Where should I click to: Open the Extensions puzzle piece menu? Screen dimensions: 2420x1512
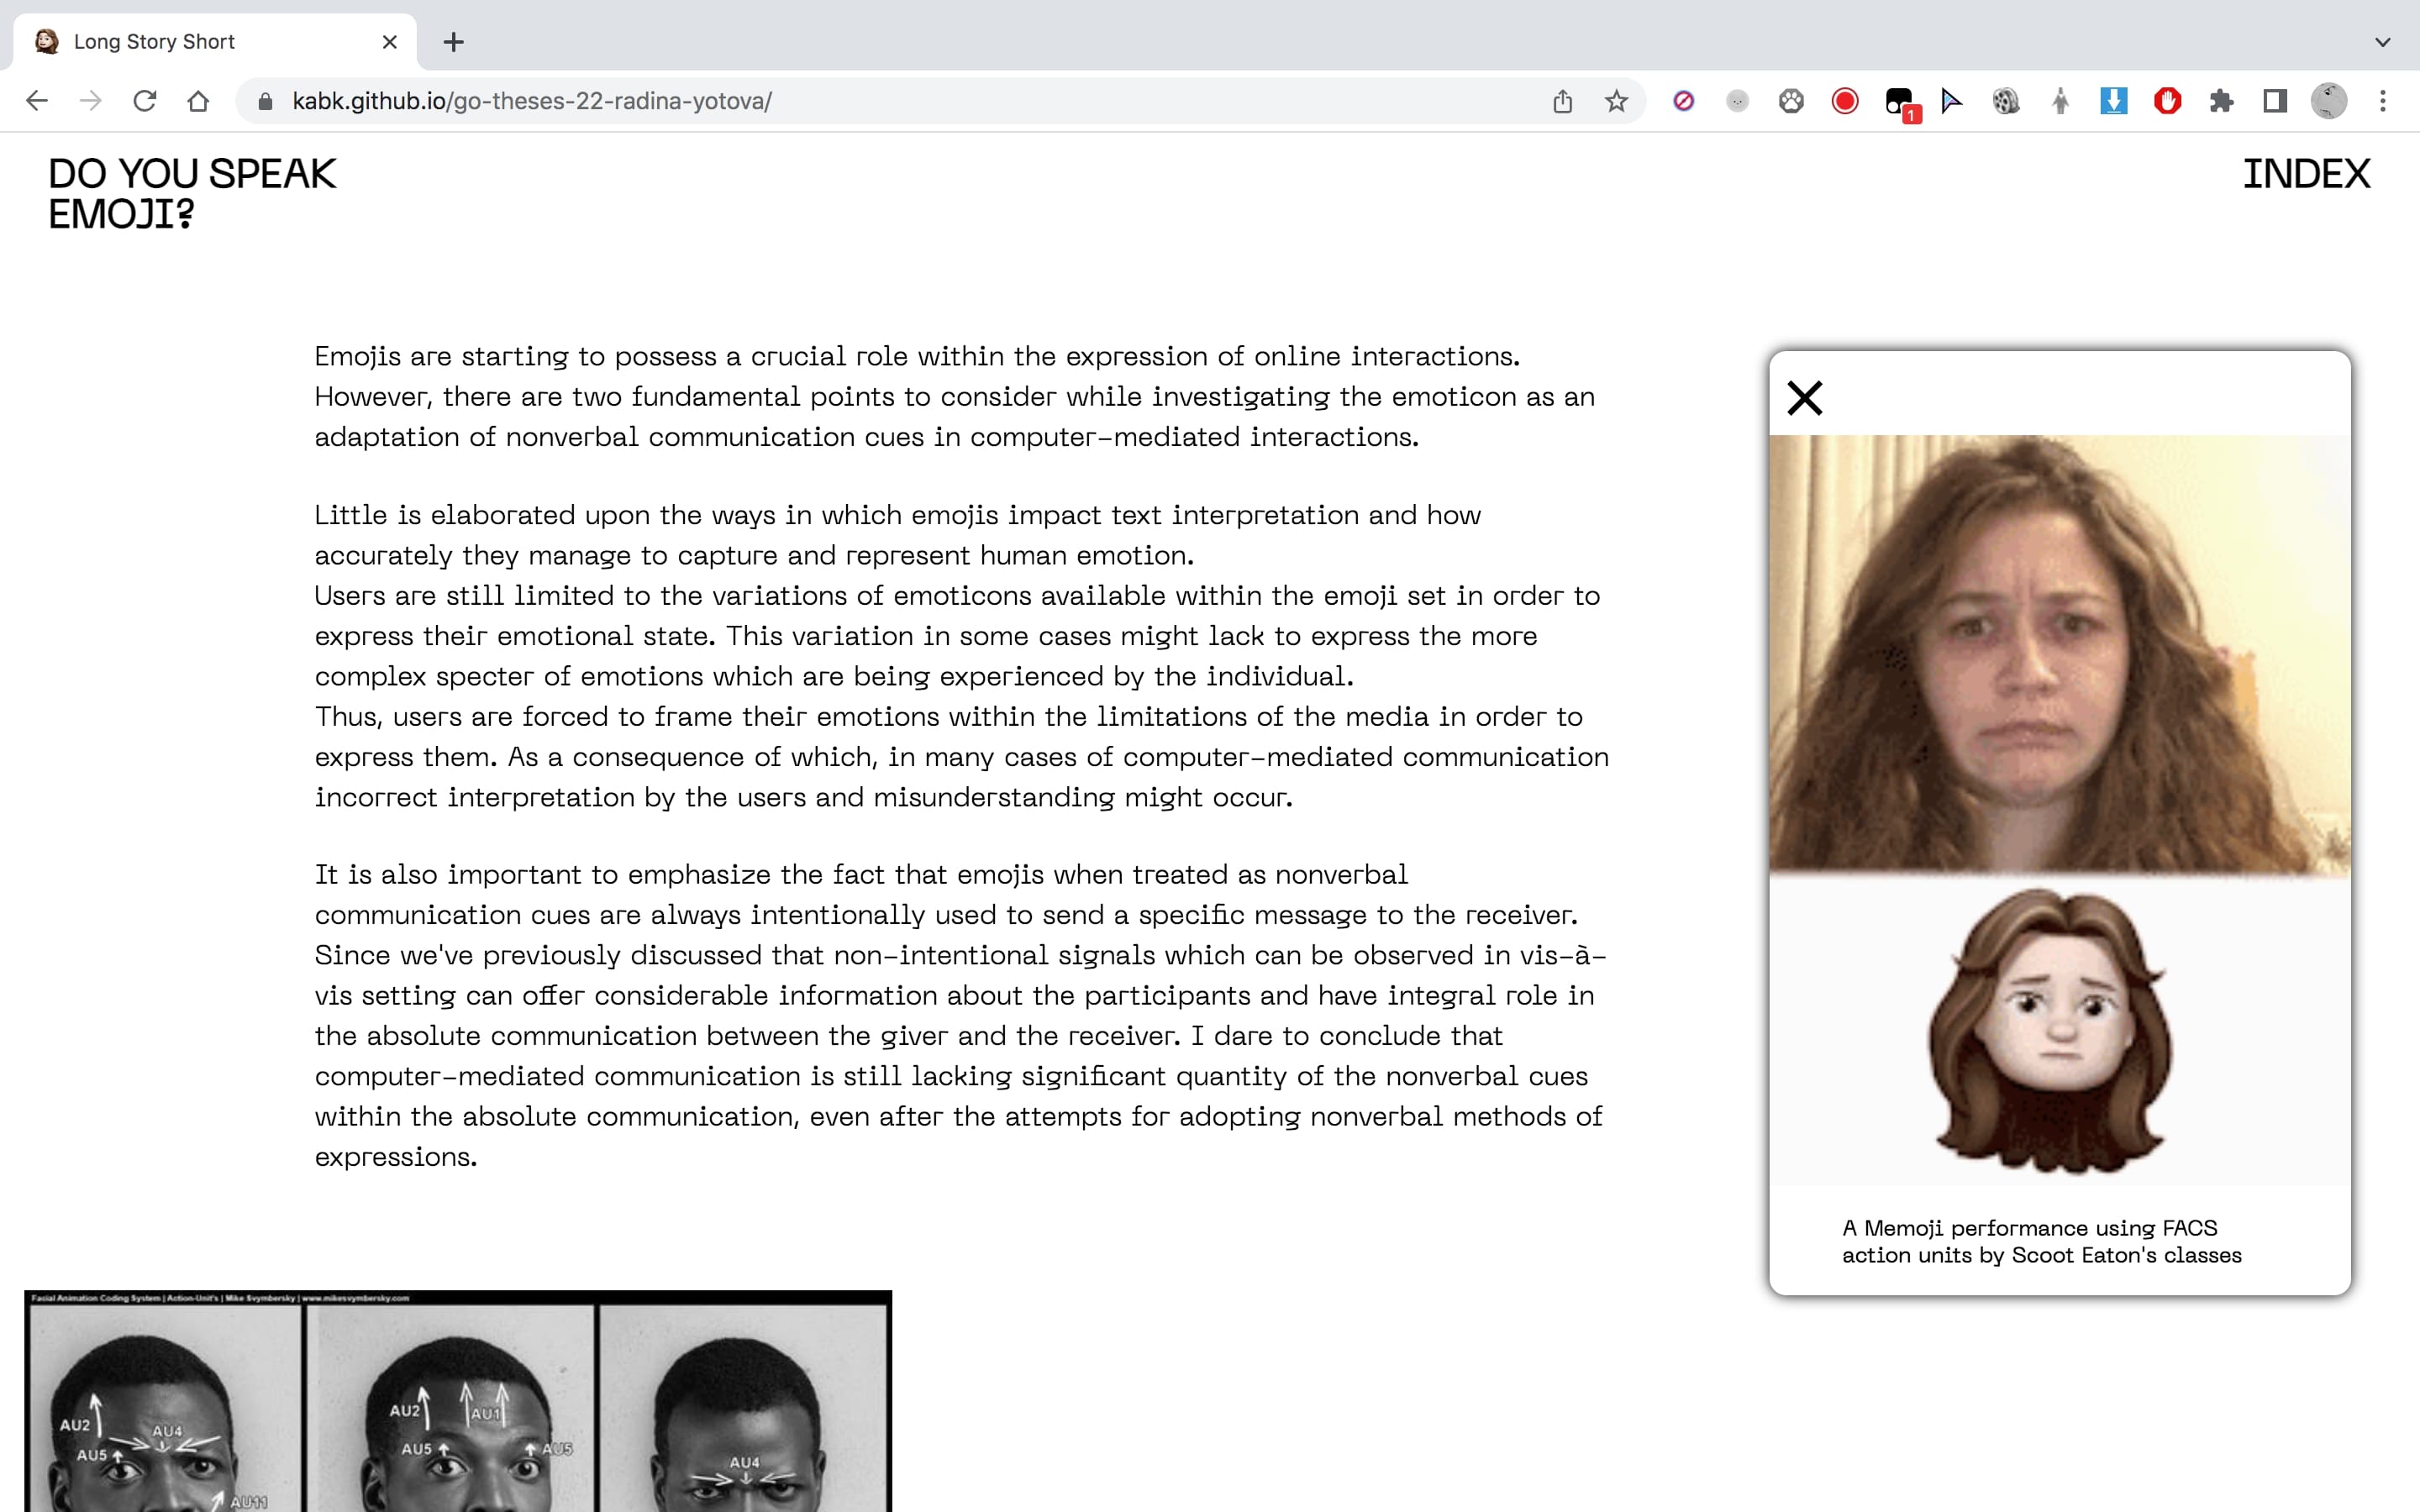(2221, 101)
